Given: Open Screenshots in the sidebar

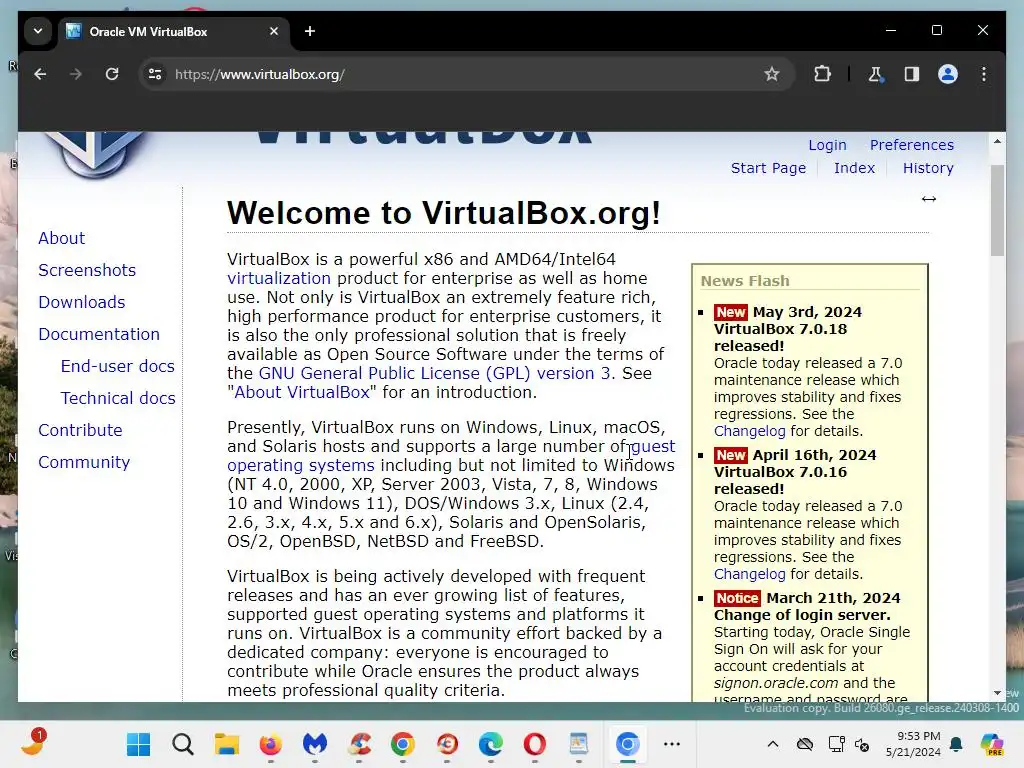Looking at the screenshot, I should 87,270.
